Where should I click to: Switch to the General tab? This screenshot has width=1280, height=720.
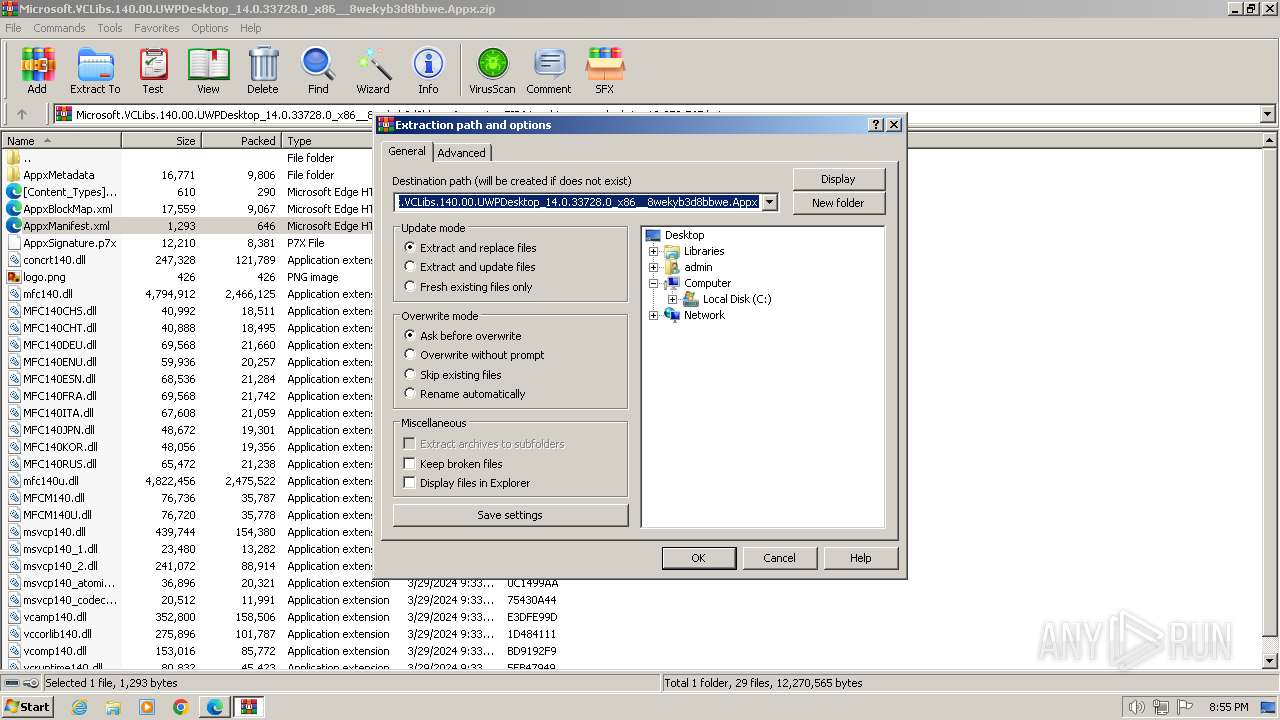point(407,151)
